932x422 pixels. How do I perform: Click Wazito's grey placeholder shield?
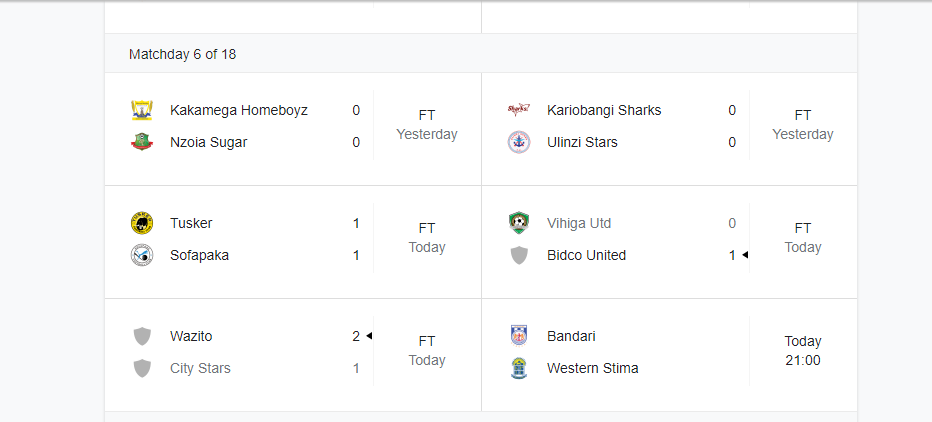(142, 336)
